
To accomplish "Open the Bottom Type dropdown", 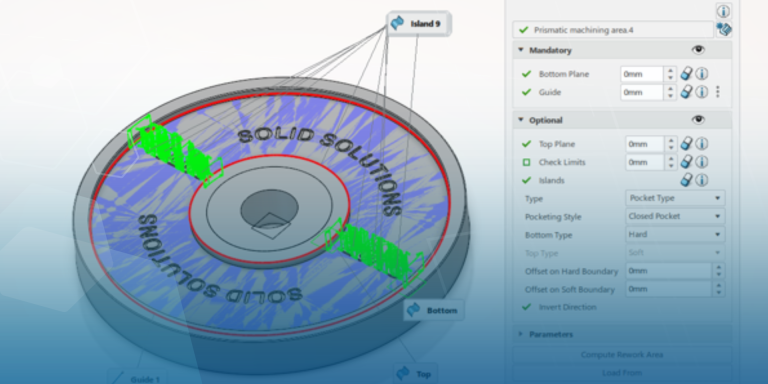I will click(x=675, y=234).
